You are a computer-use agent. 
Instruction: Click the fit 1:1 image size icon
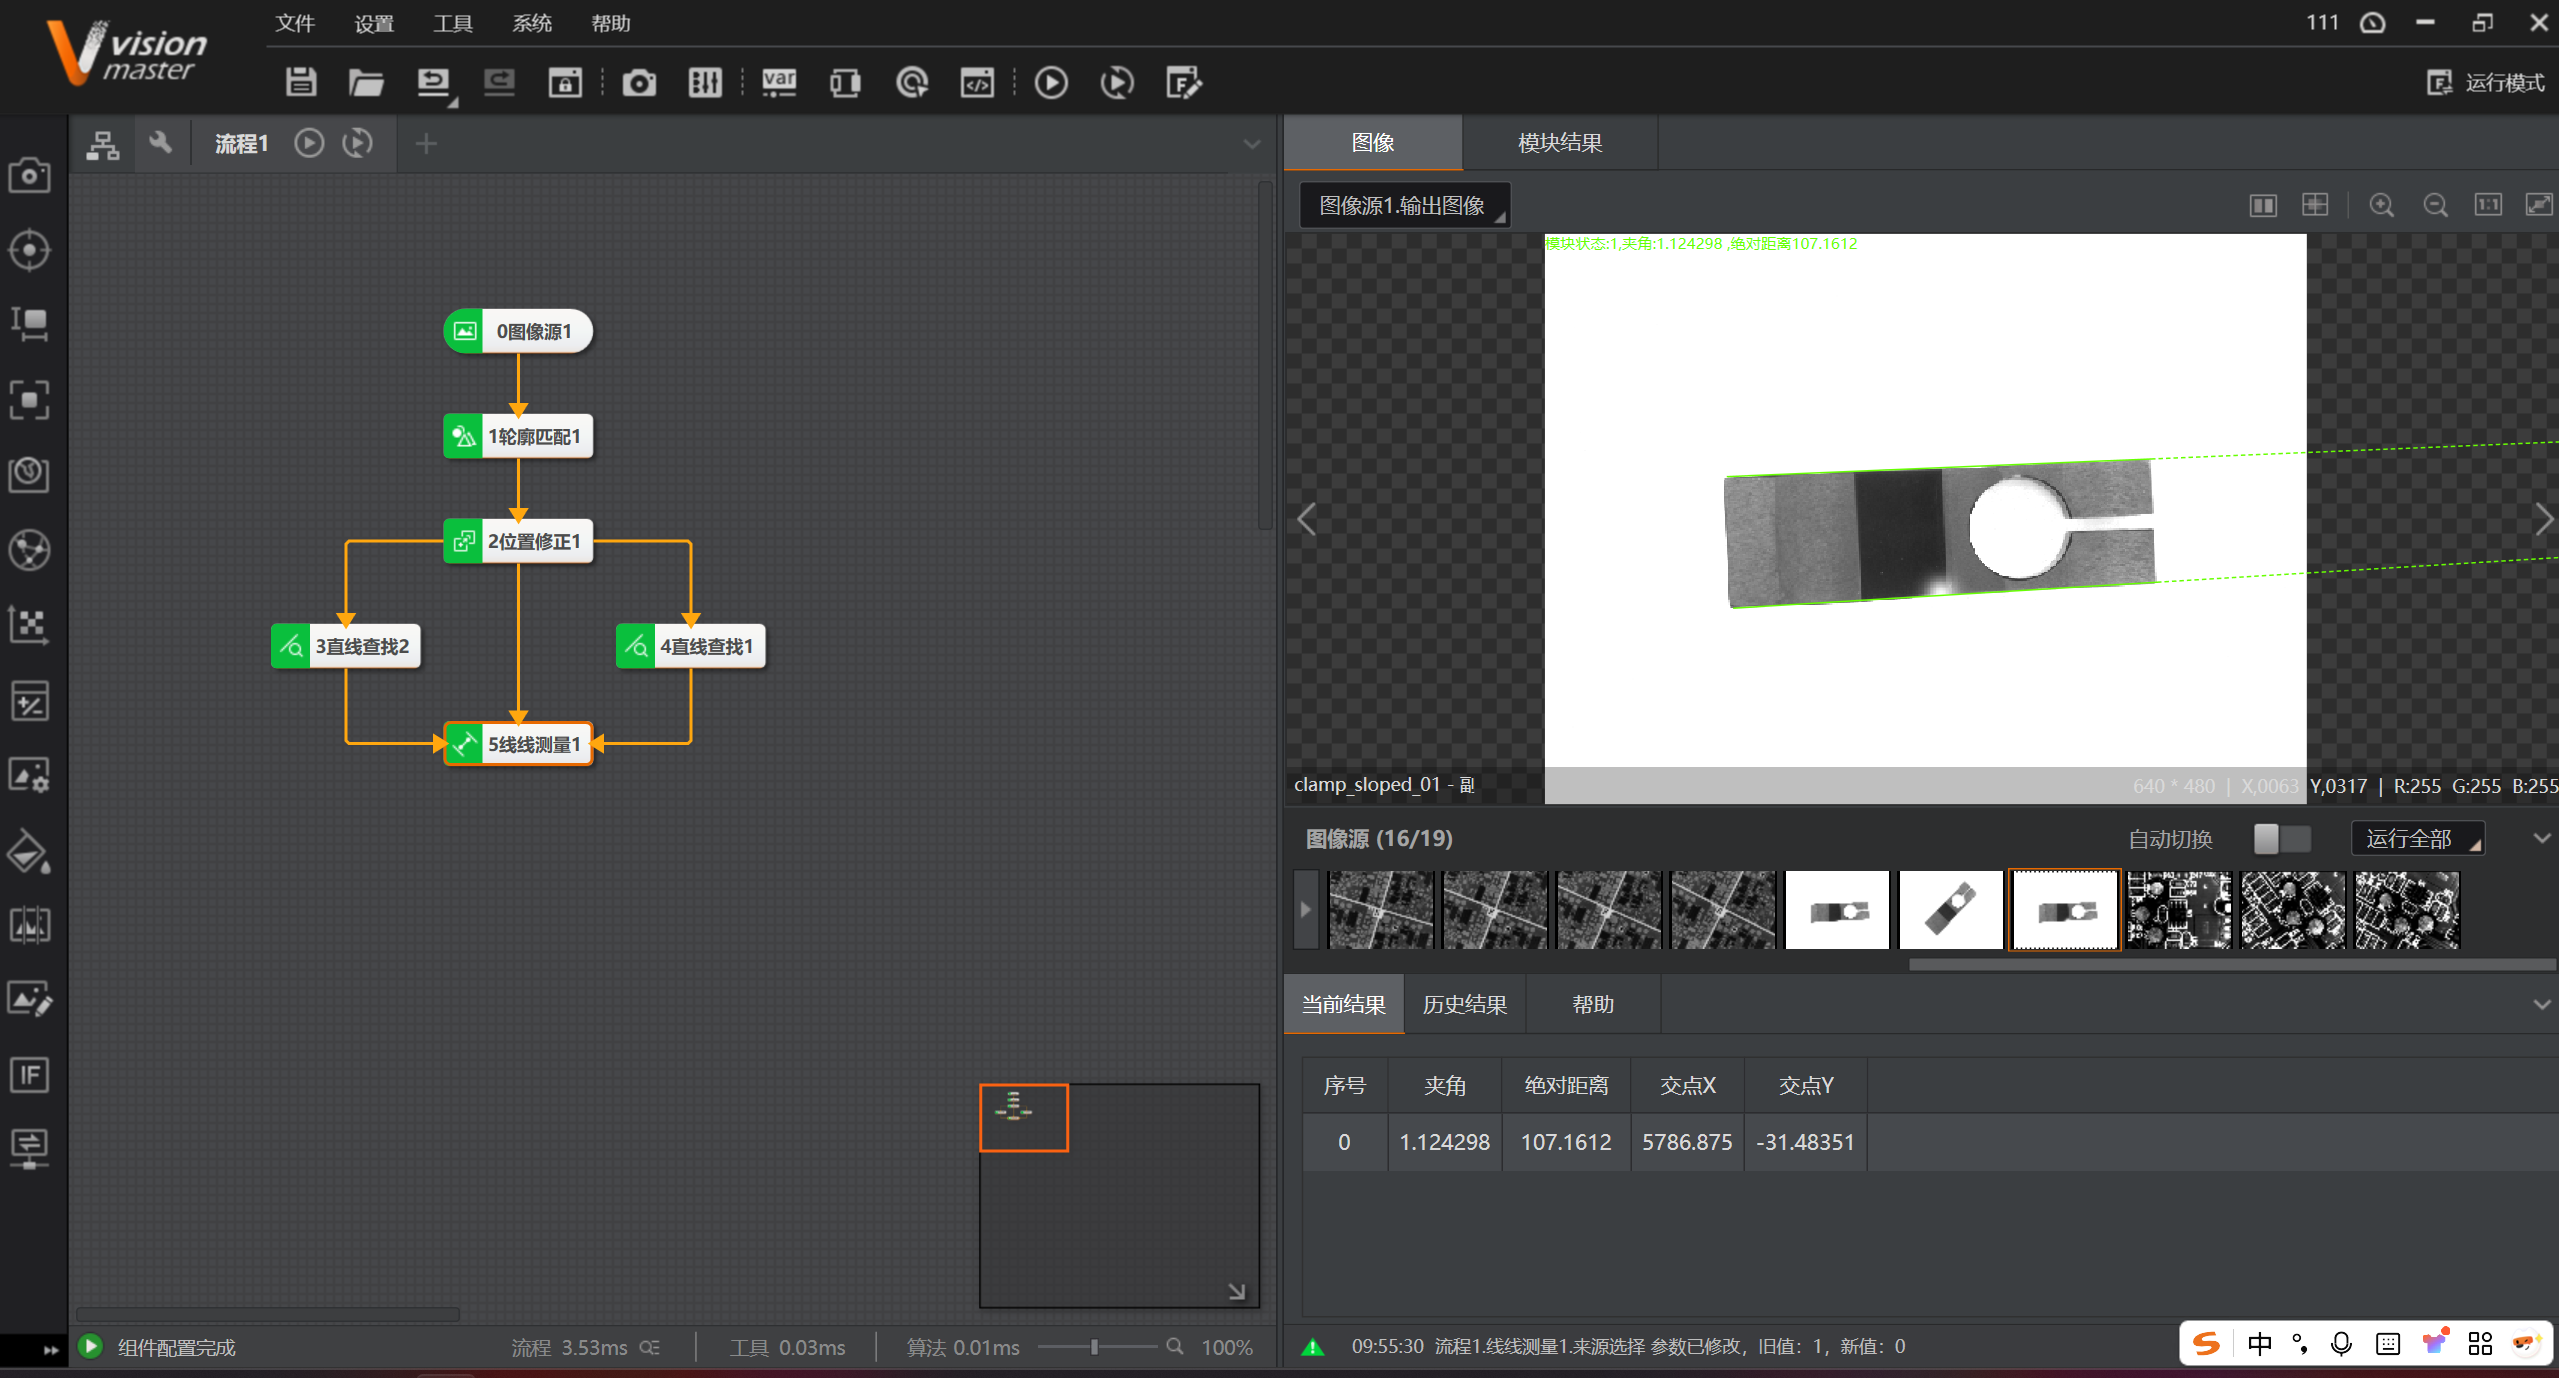tap(2487, 205)
